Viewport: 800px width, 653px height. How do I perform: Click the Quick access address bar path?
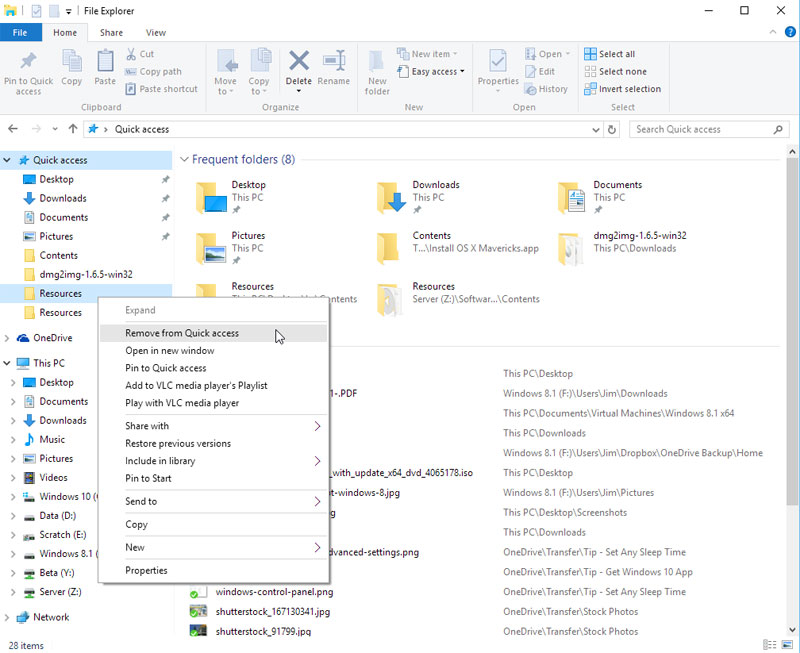142,130
